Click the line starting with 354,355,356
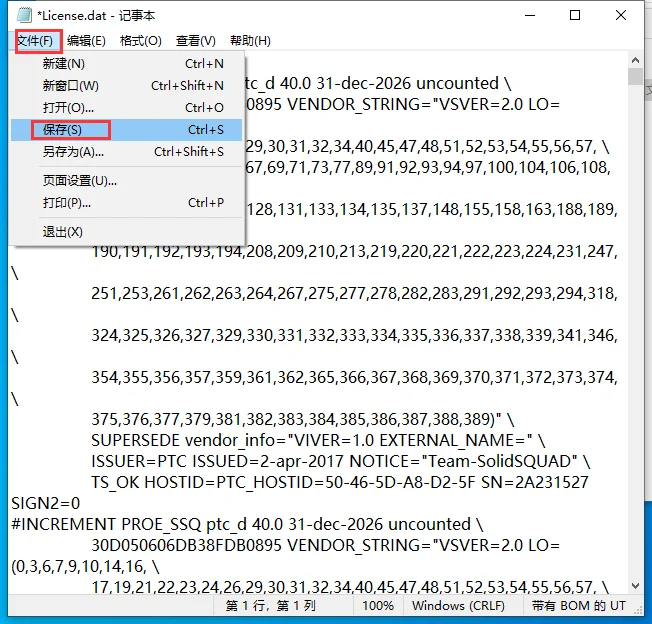 (354, 377)
